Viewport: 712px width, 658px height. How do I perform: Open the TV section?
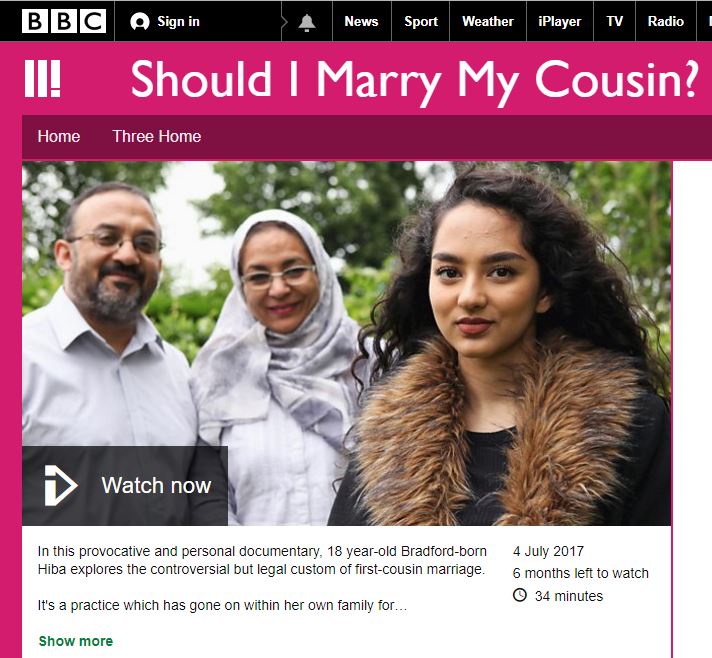pyautogui.click(x=614, y=21)
